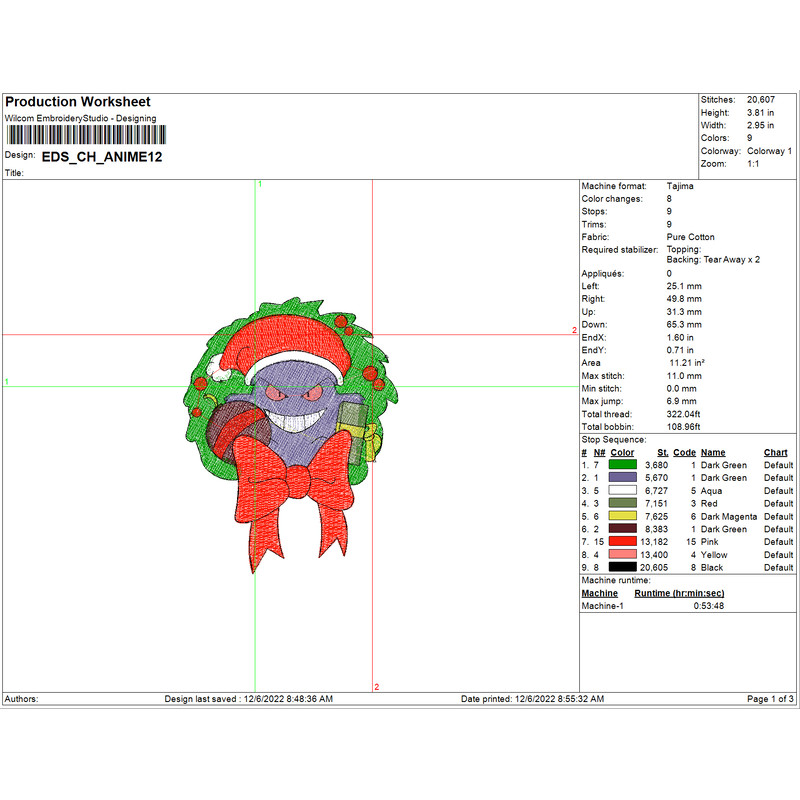Click the barcode under the Wilcom EmbroideryStudio text
Screen dimensions: 800x800
(82, 135)
